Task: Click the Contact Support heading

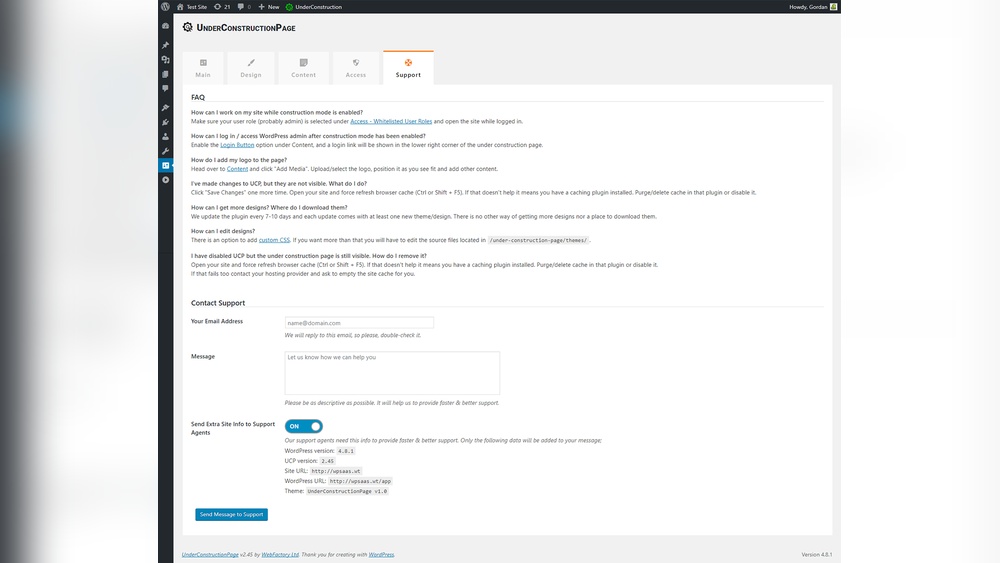Action: [x=217, y=303]
